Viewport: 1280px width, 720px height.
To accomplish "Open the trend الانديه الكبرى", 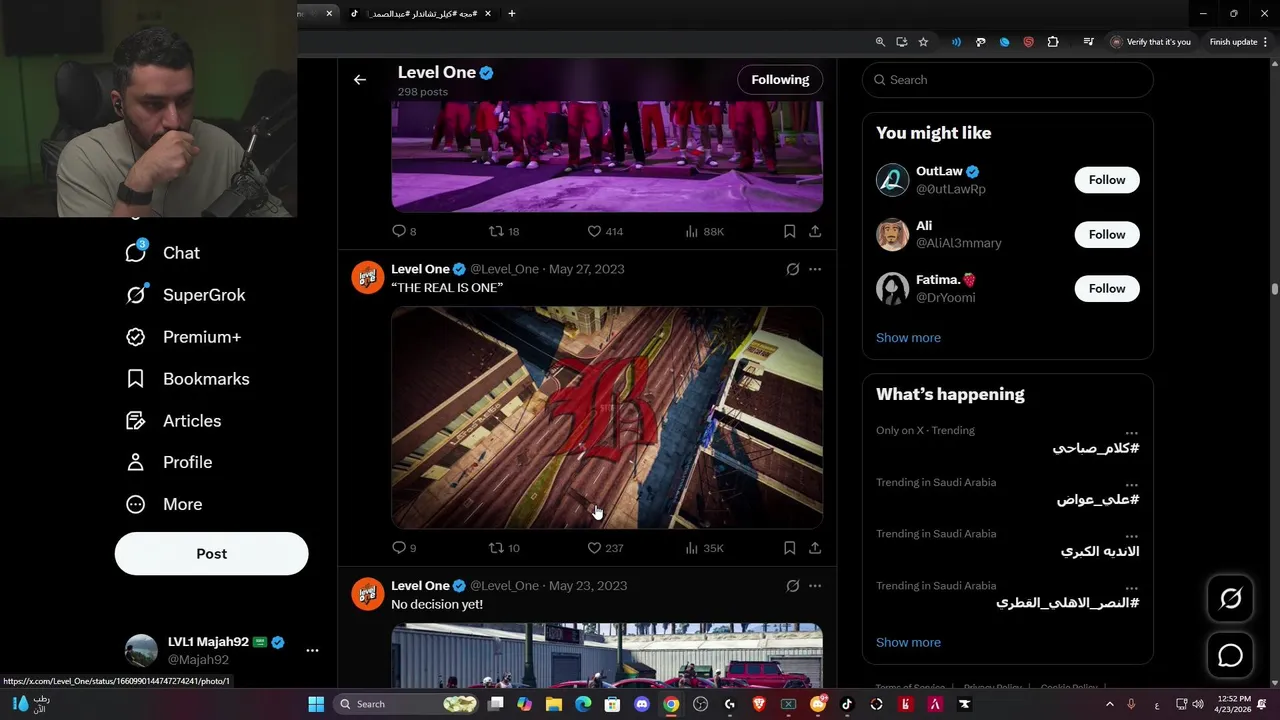I will pyautogui.click(x=1100, y=551).
